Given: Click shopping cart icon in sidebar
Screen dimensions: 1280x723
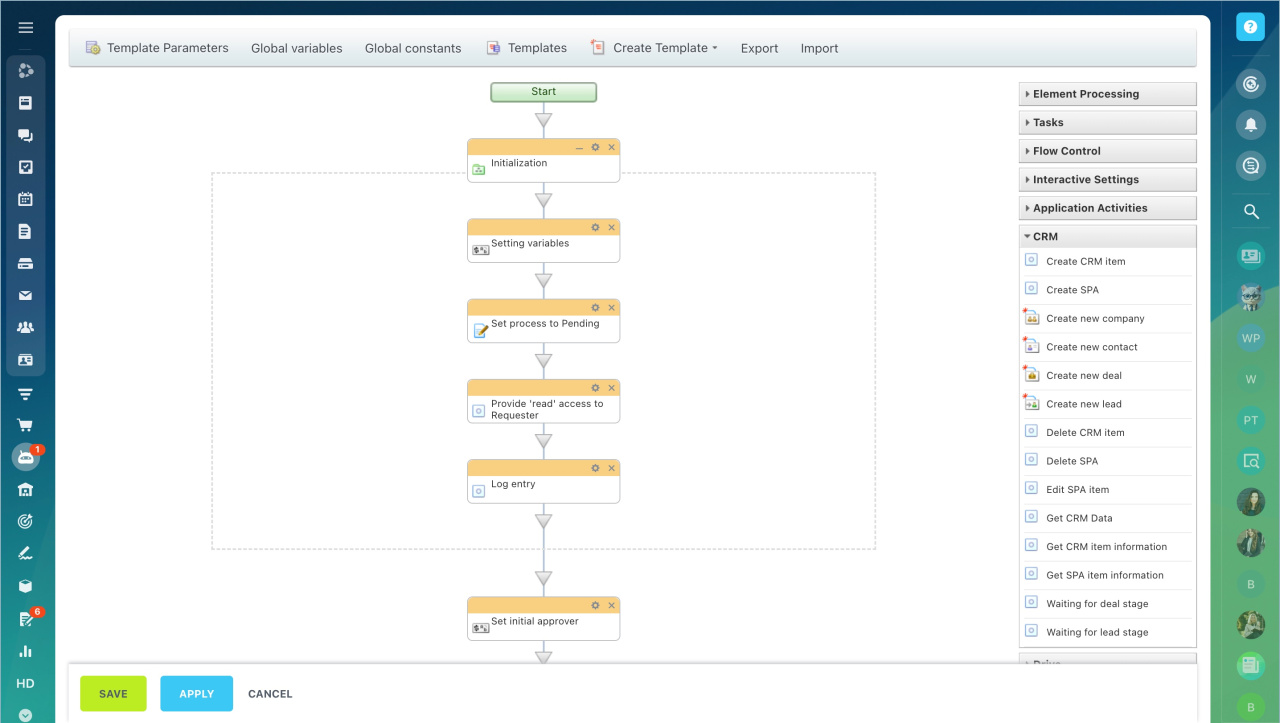Looking at the screenshot, I should point(25,425).
